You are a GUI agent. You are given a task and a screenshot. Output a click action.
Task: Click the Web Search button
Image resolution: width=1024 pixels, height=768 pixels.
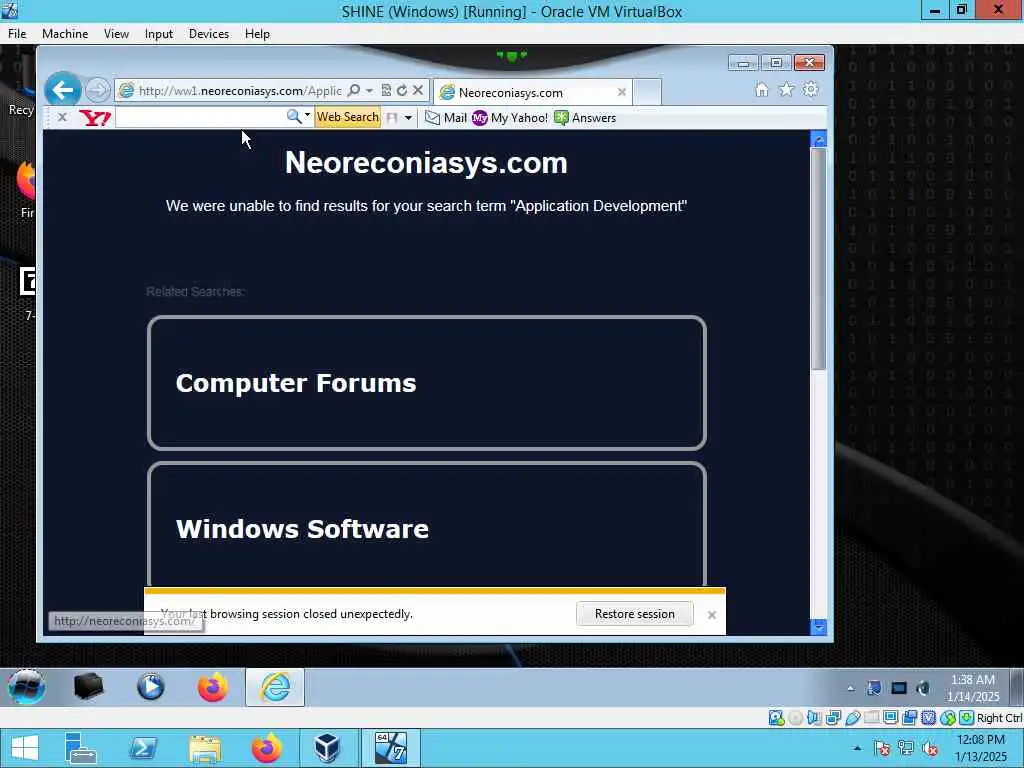point(347,117)
